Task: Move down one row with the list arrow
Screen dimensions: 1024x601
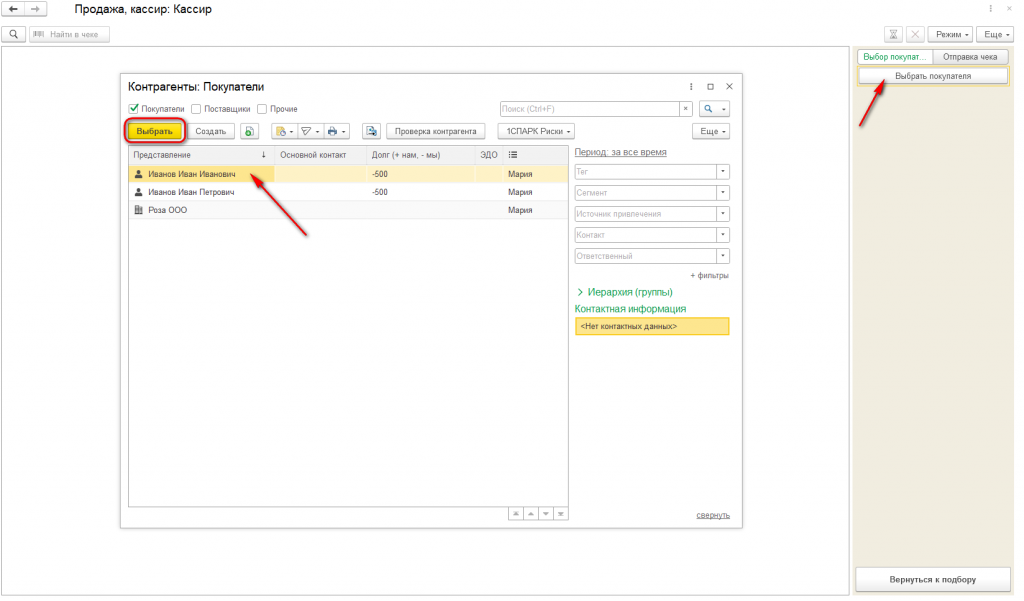Action: (546, 514)
